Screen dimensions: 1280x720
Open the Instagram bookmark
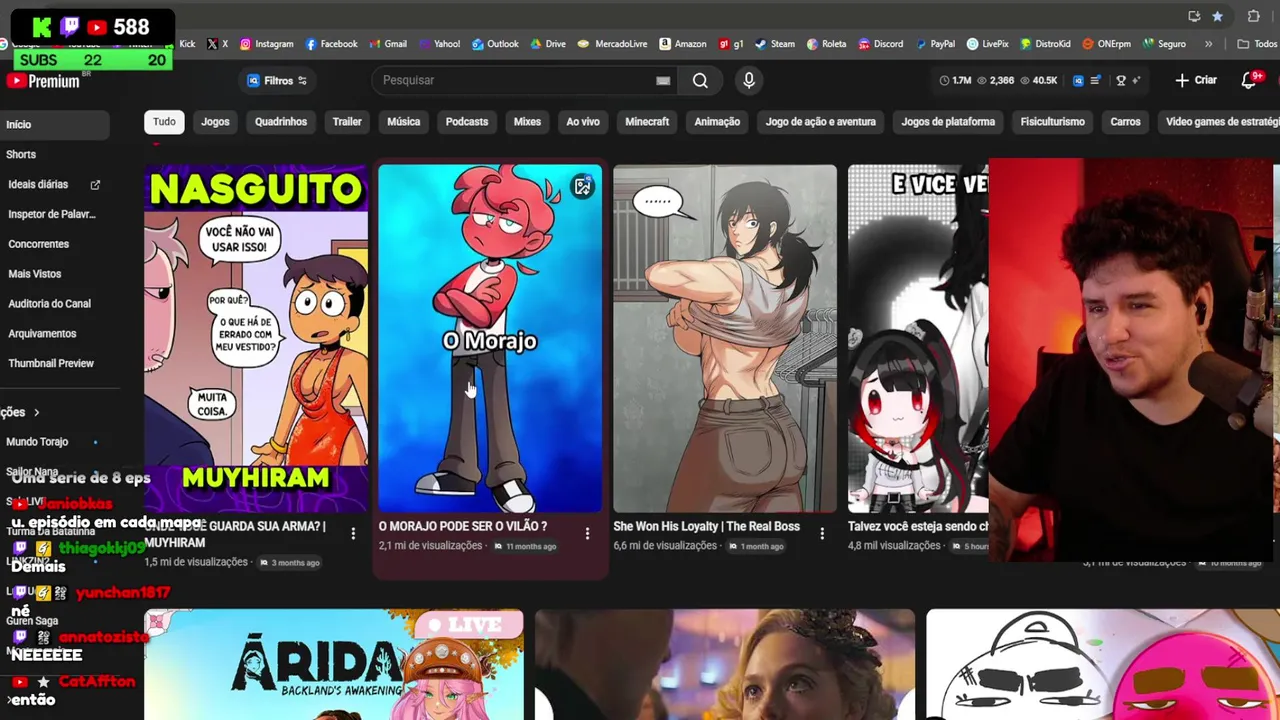tap(266, 44)
